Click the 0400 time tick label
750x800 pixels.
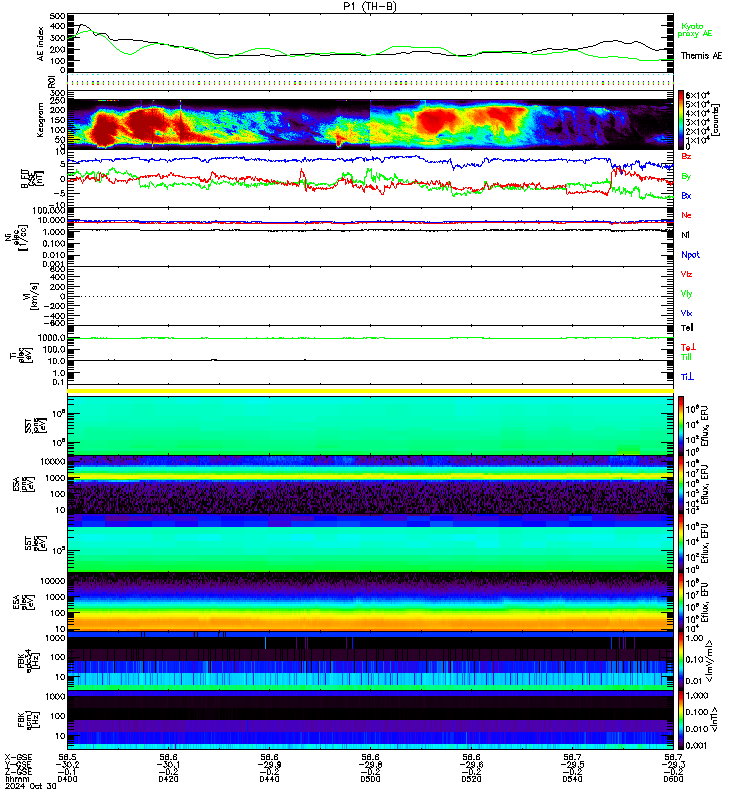point(67,779)
